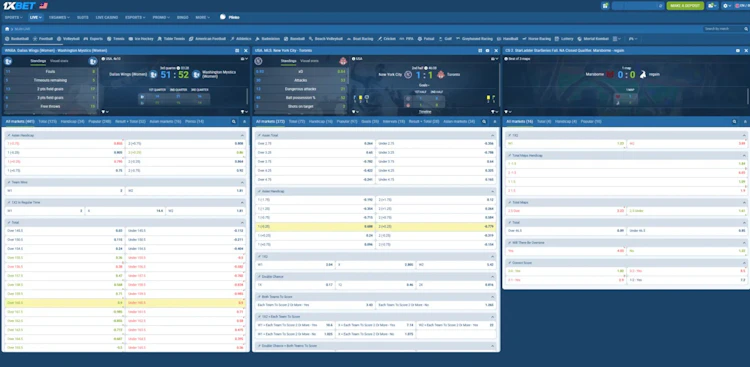The width and height of the screenshot is (750, 367).
Task: Switch to Goals (35) tab in New York panel
Action: (370, 122)
